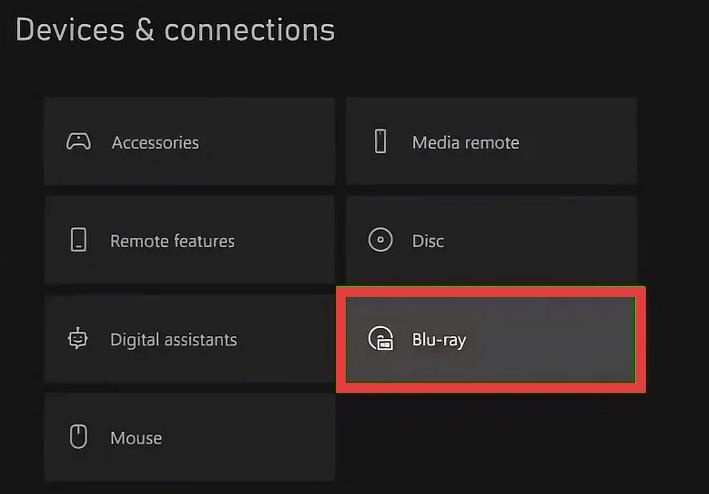Open the Media remote settings tile

(x=492, y=141)
